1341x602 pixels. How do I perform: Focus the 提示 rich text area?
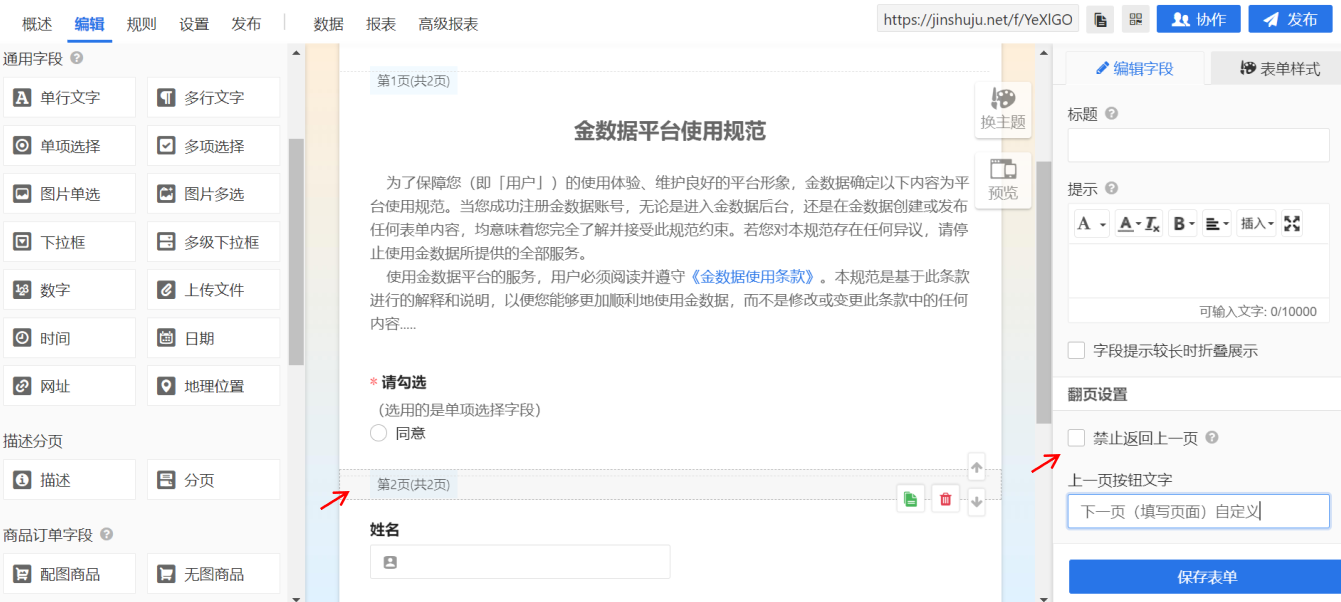[x=1199, y=270]
